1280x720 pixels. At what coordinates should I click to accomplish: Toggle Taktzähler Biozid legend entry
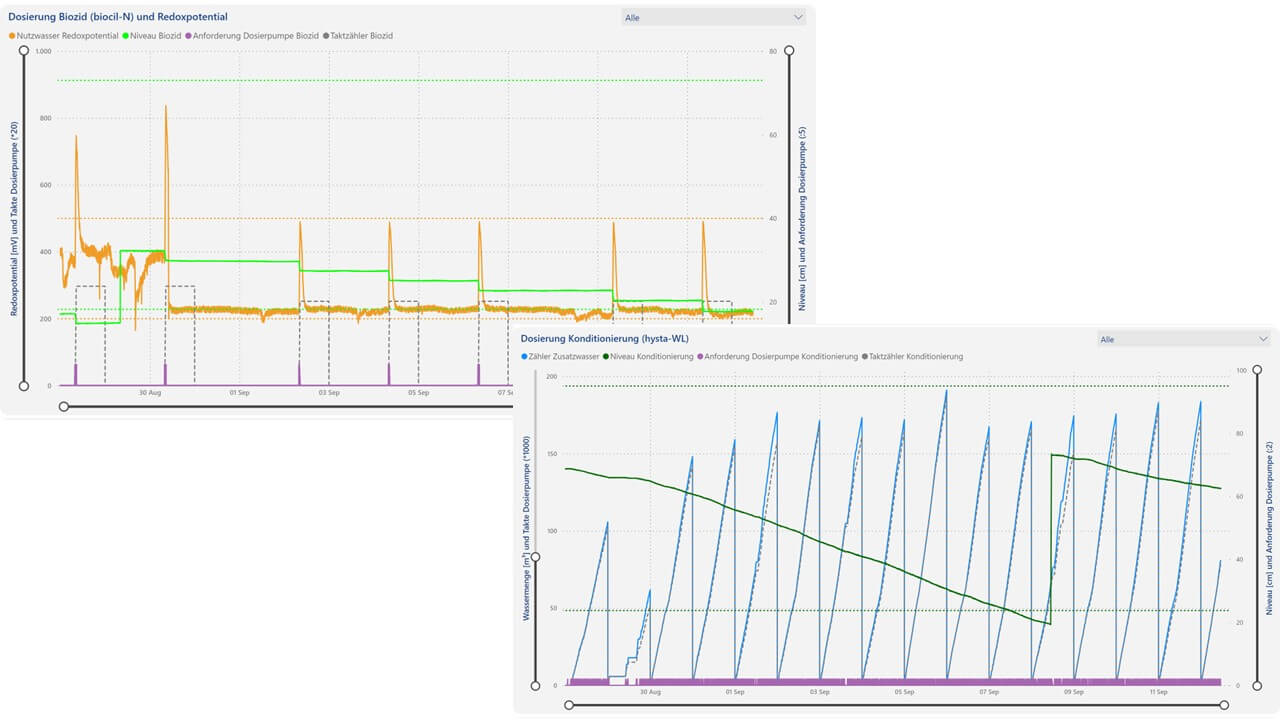[358, 36]
